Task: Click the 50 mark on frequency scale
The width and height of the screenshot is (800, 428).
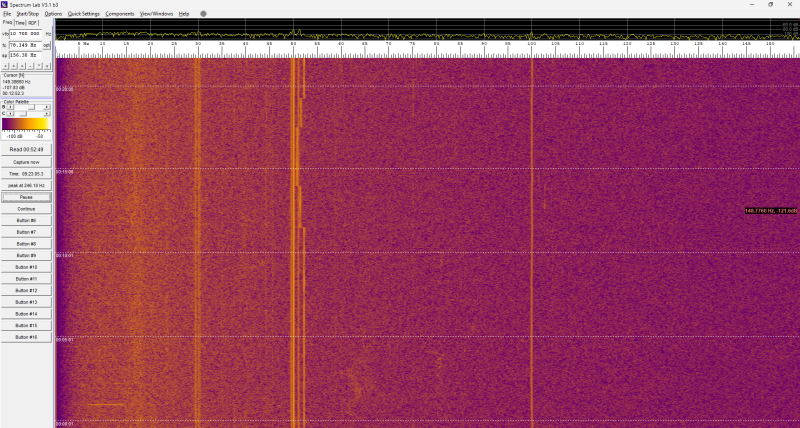Action: 293,44
